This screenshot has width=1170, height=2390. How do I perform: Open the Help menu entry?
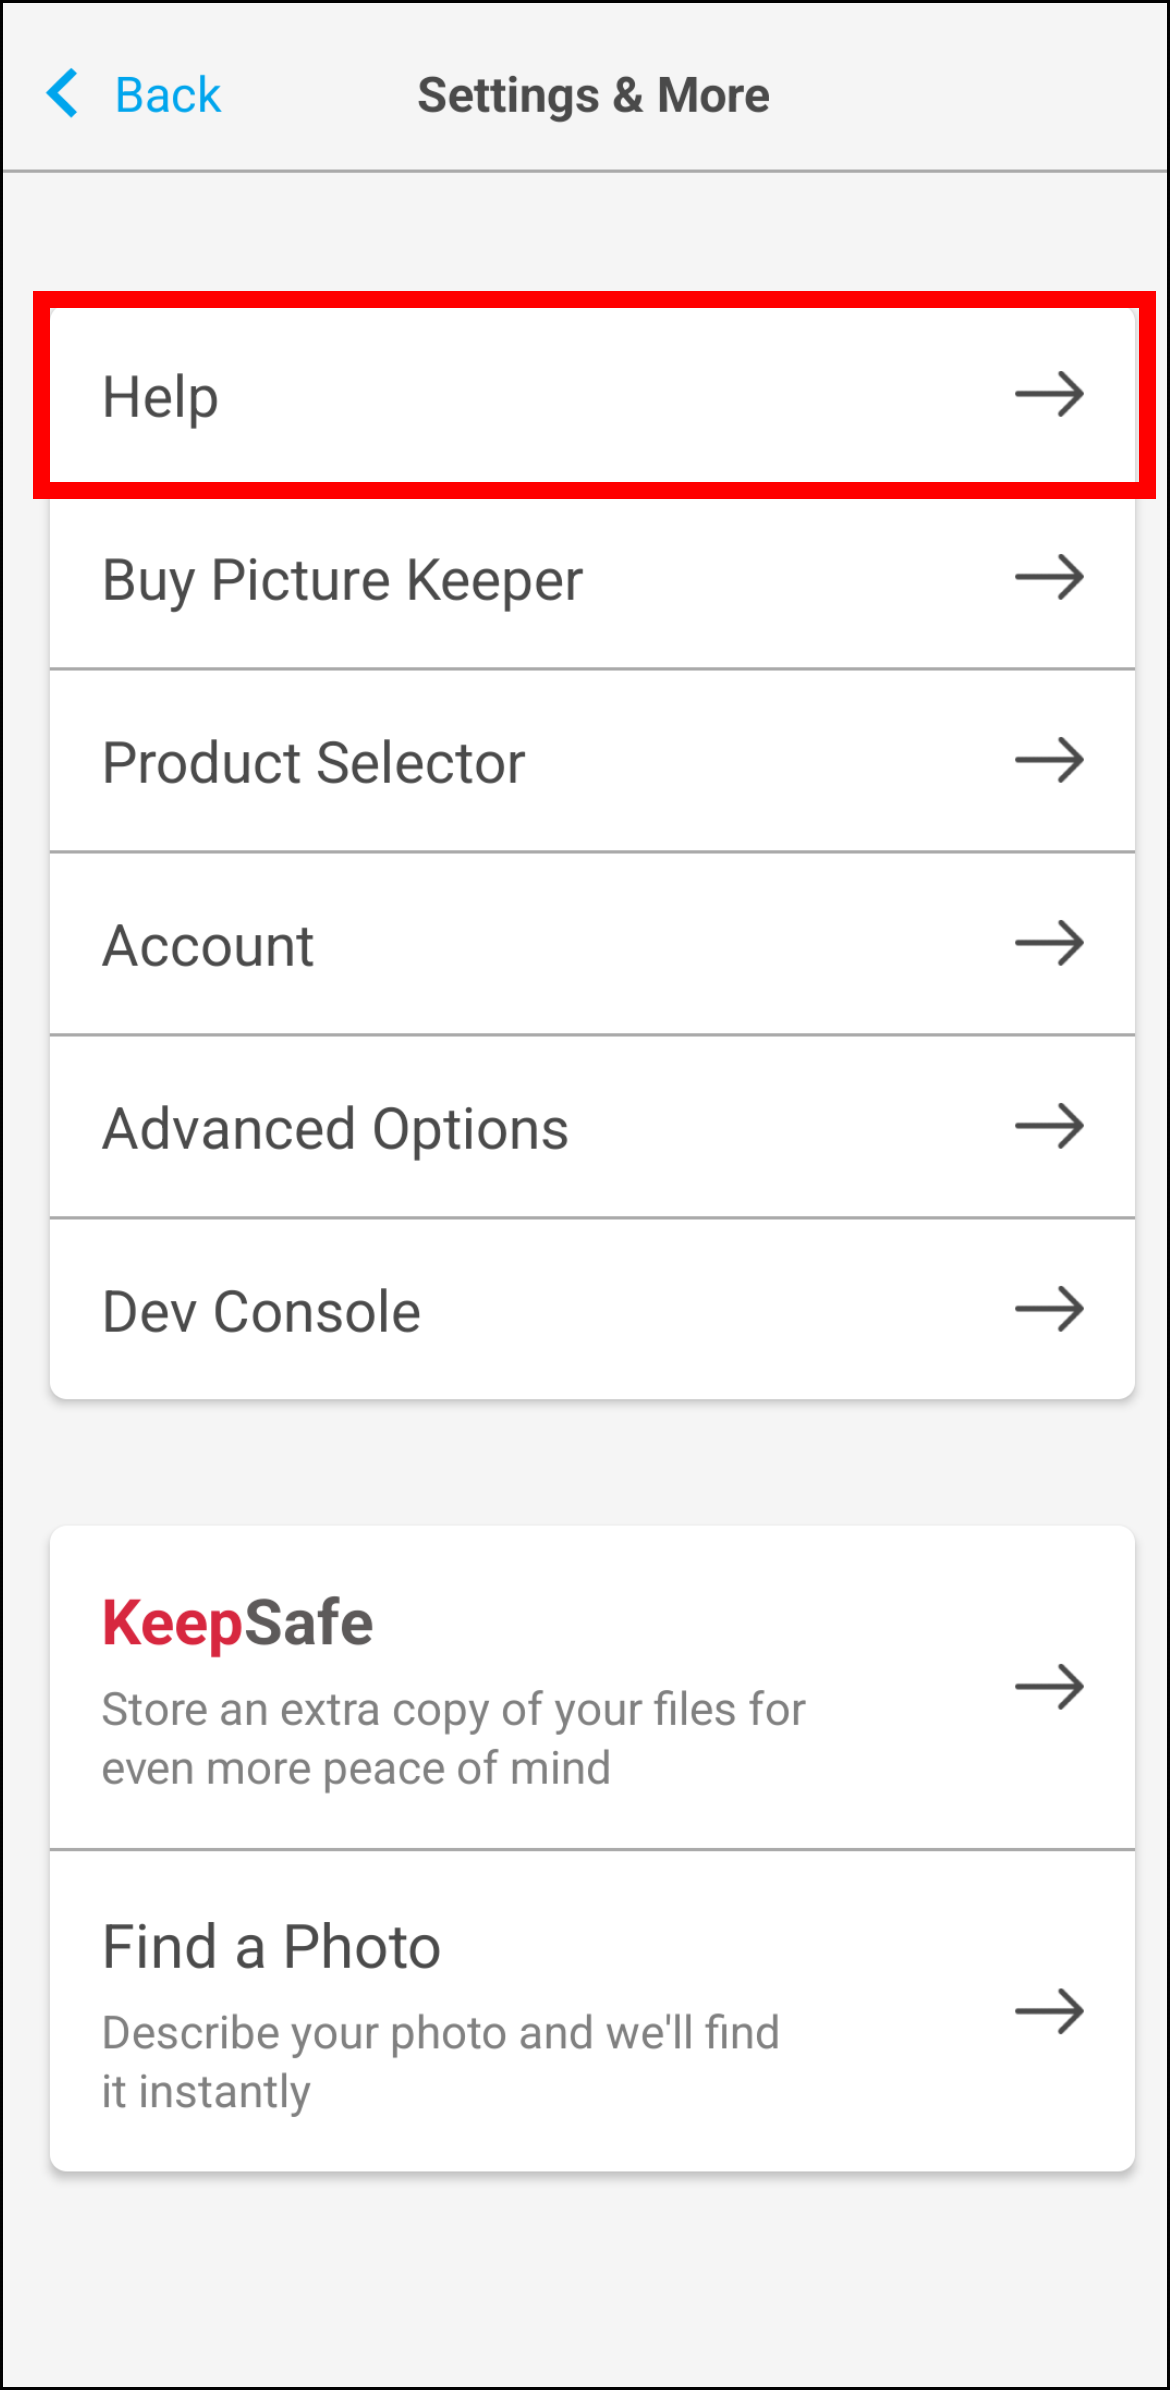593,396
